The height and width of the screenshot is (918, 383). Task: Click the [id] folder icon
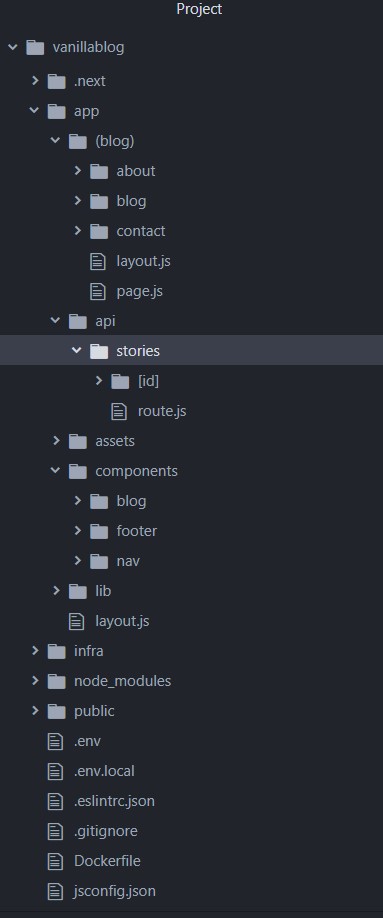coord(120,381)
